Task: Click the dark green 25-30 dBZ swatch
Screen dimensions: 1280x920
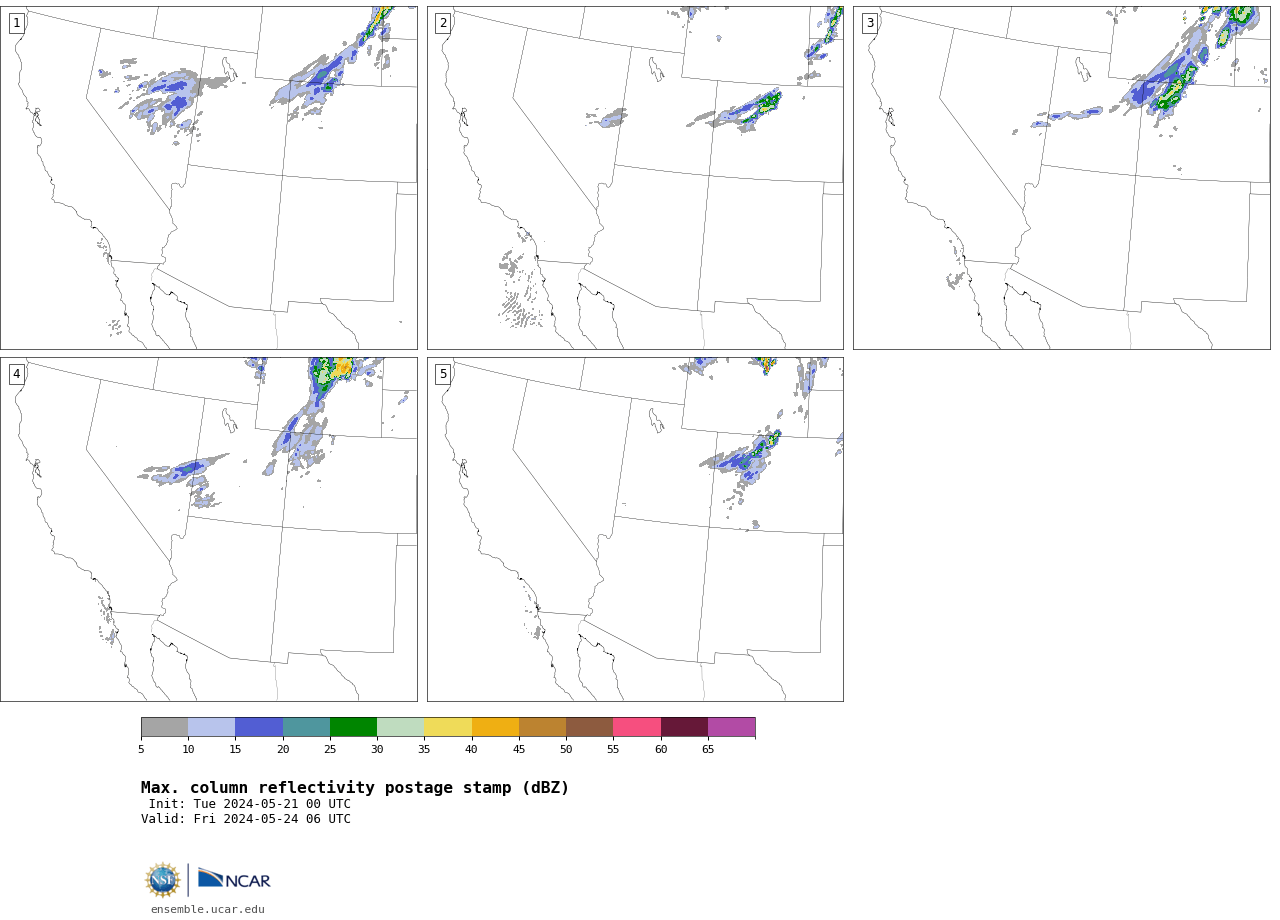Action: (x=354, y=727)
